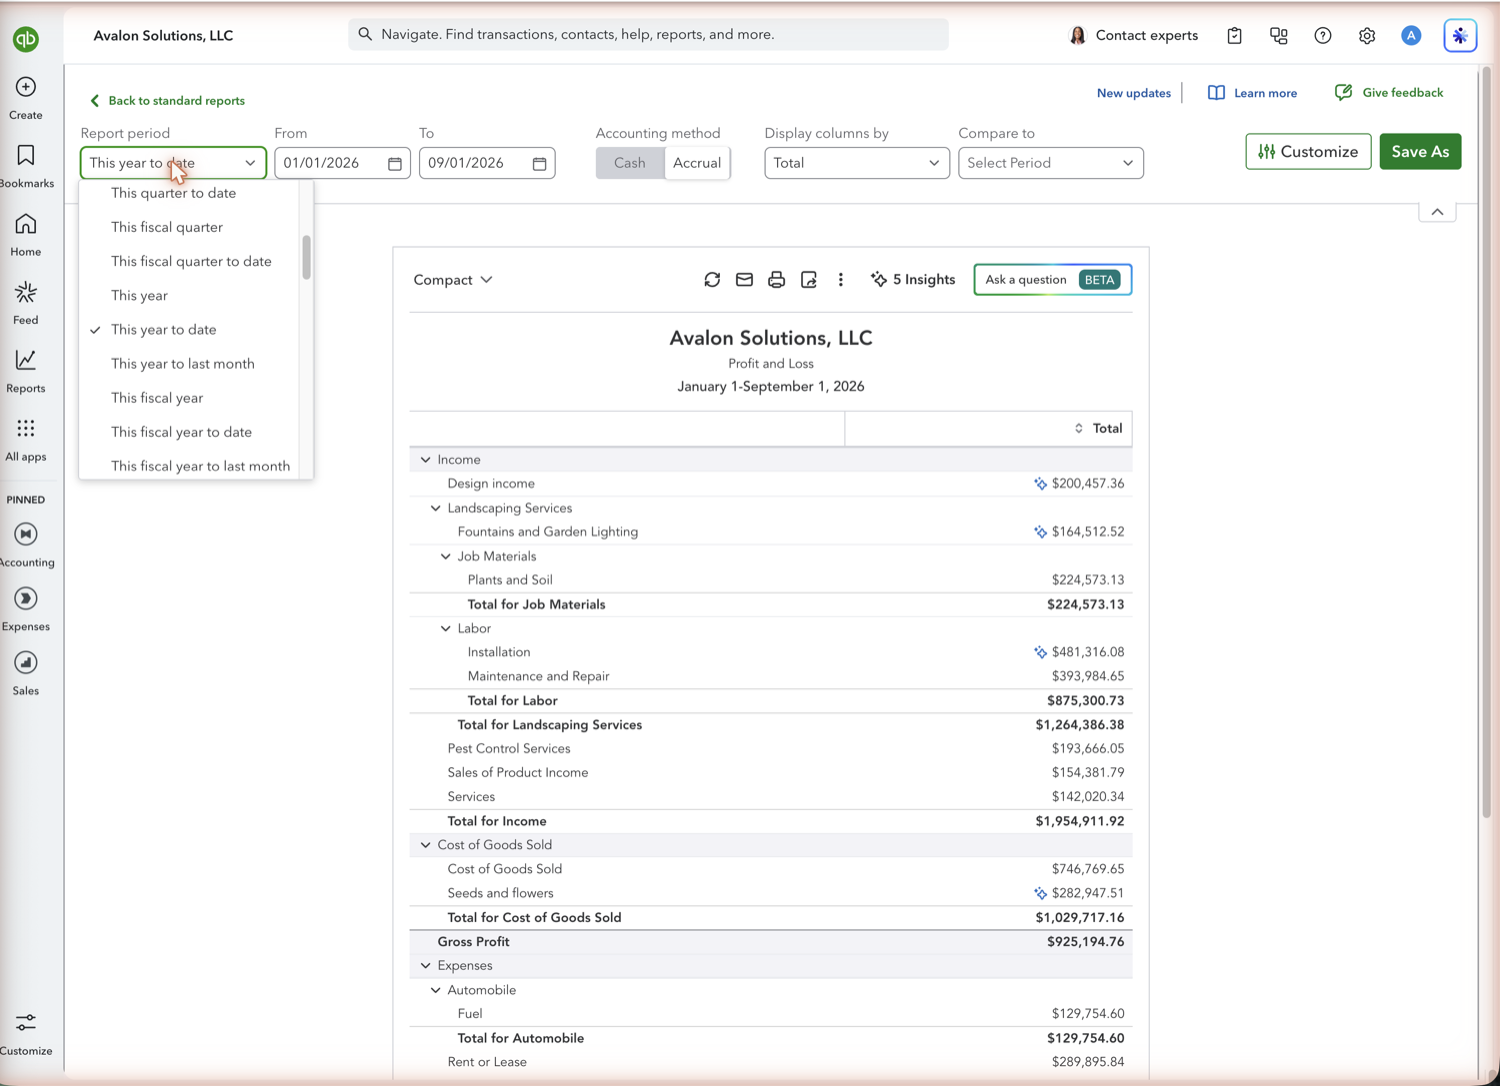The width and height of the screenshot is (1500, 1086).
Task: Open the 5 Insights button
Action: click(x=913, y=280)
